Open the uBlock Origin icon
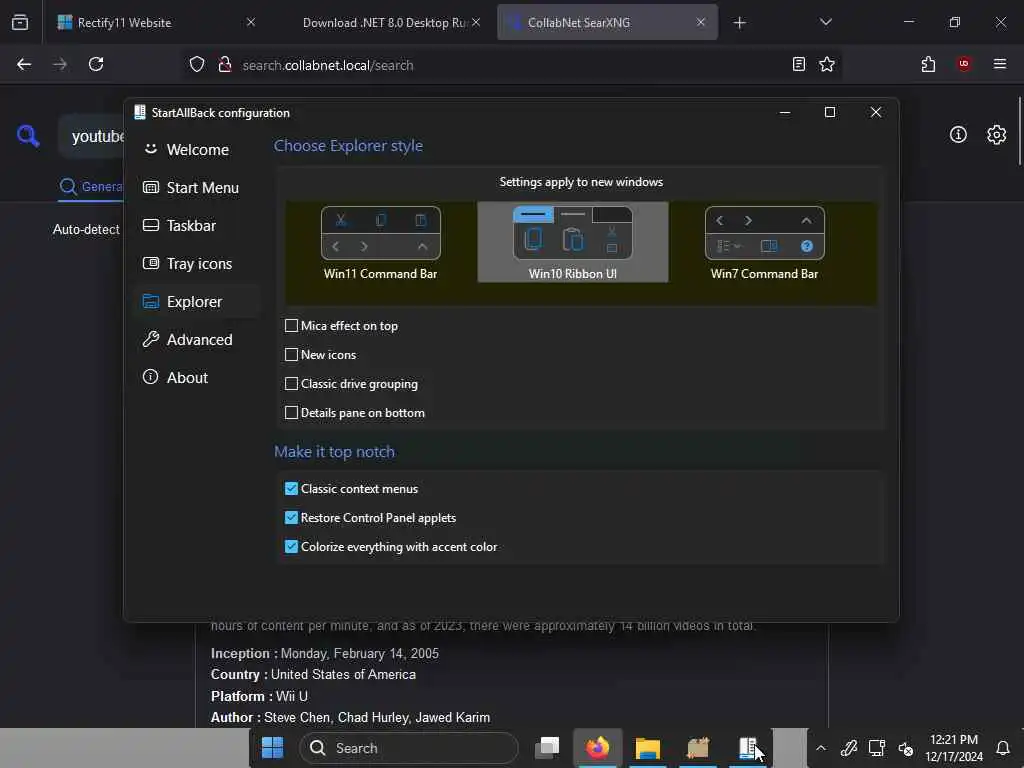The width and height of the screenshot is (1024, 768). 964,64
